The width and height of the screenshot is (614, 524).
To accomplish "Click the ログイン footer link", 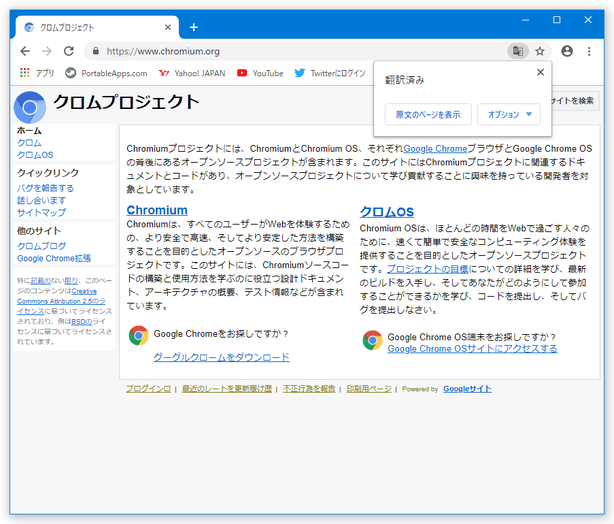I will [x=148, y=389].
